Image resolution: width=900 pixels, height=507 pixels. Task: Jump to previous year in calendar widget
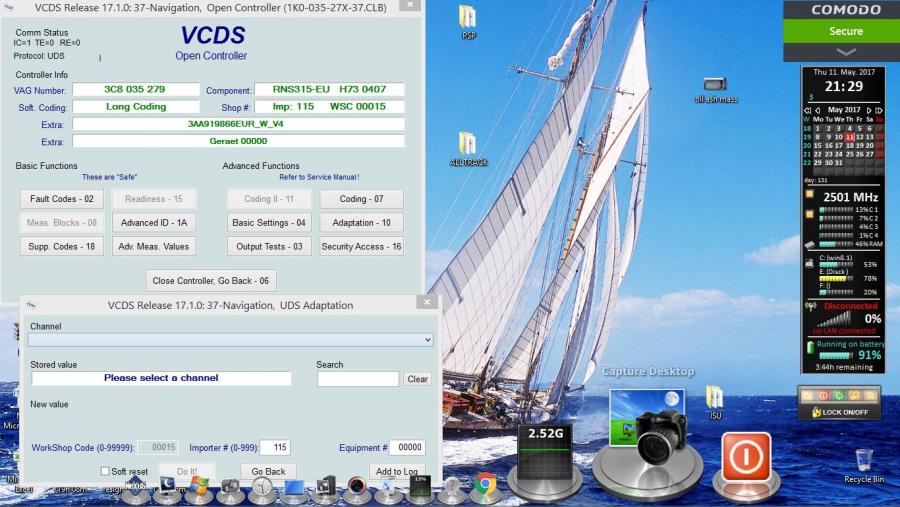point(808,110)
